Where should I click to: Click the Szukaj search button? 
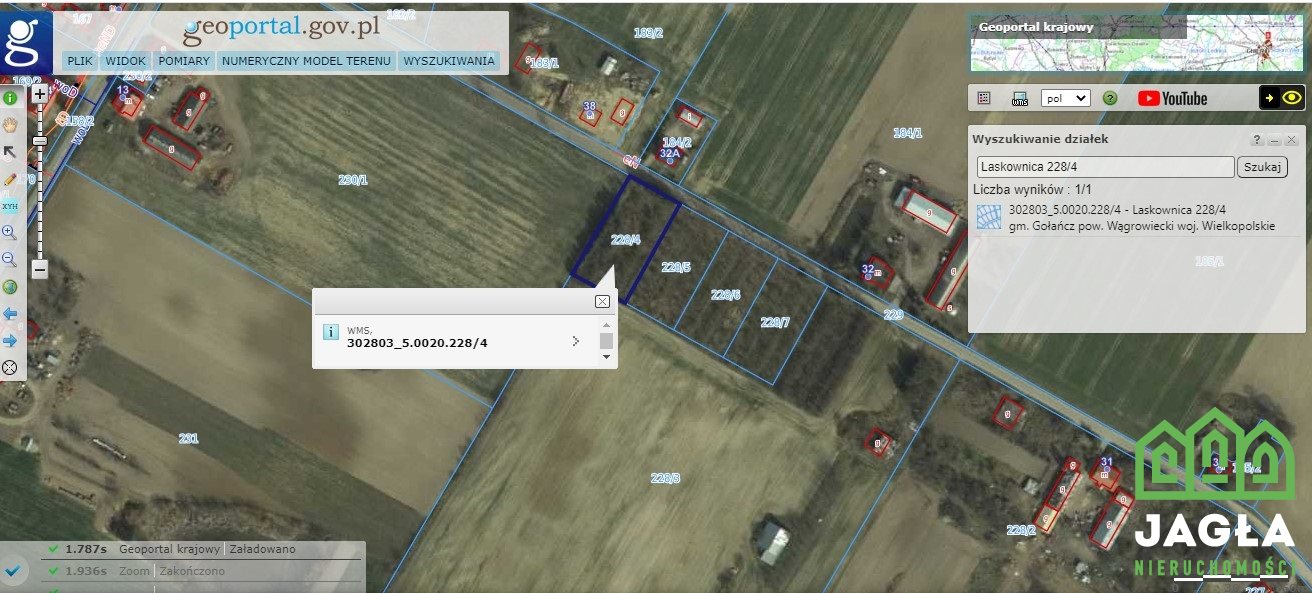click(x=1263, y=167)
